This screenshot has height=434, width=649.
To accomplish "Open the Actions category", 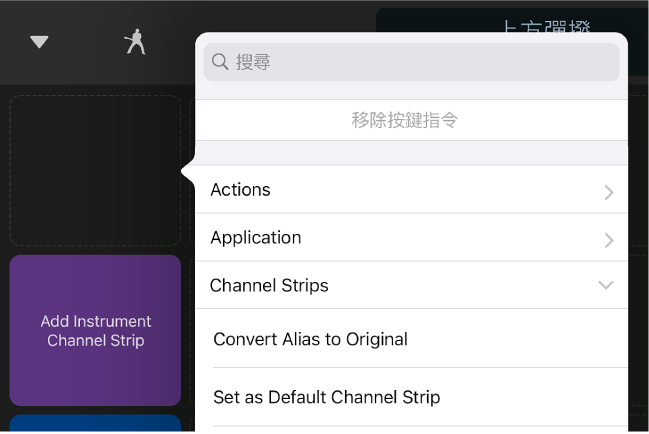I will (x=411, y=189).
